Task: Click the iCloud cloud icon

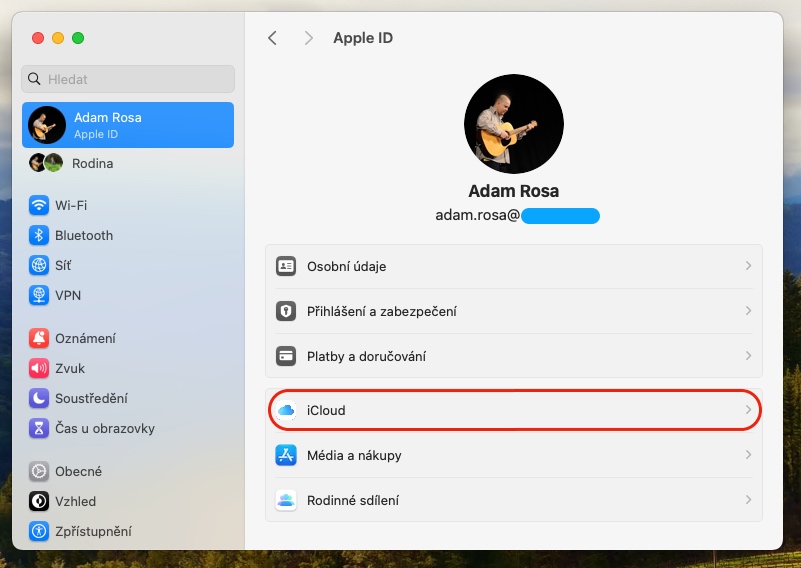Action: [x=286, y=410]
